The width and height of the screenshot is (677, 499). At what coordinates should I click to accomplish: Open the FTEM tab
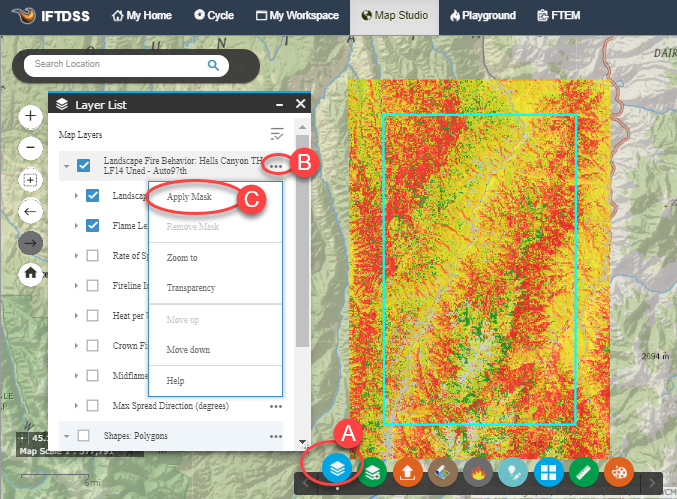(558, 16)
